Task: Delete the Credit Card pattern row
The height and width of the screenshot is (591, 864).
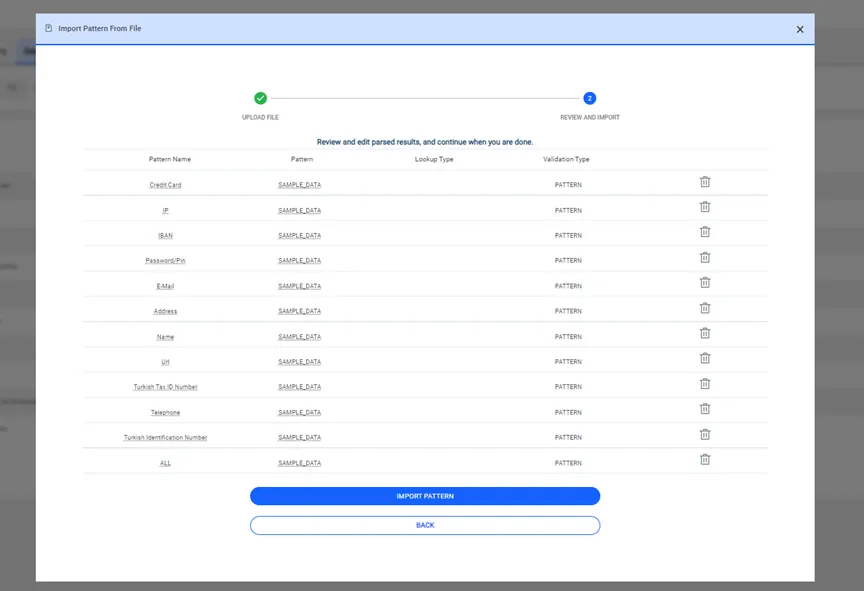Action: pyautogui.click(x=705, y=182)
